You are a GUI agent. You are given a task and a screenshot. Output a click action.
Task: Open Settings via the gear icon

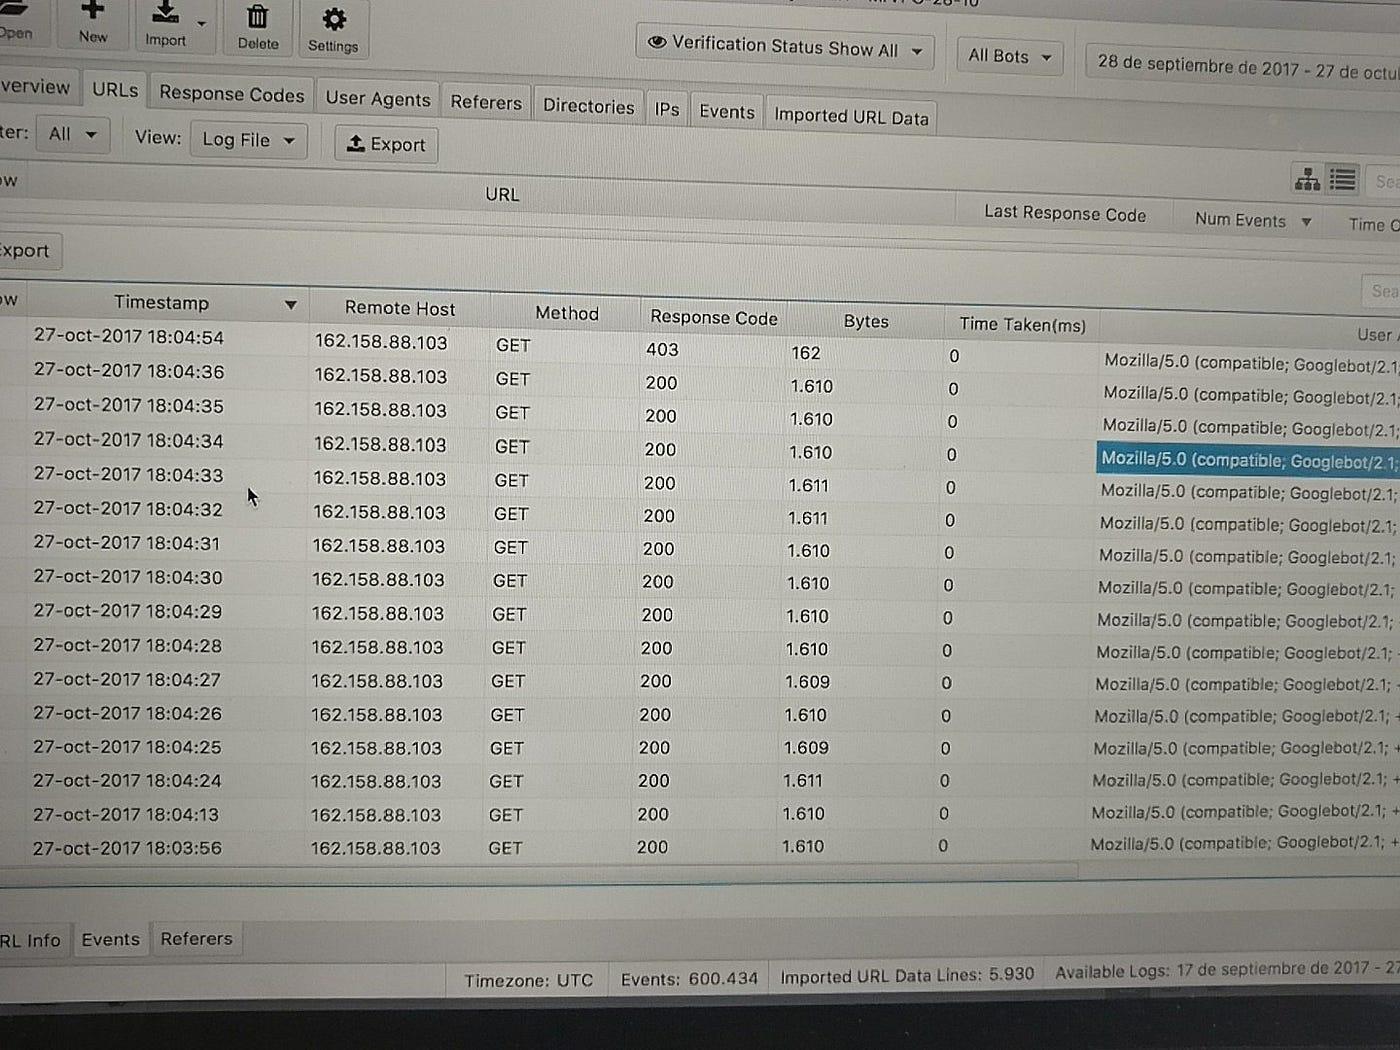(x=334, y=20)
